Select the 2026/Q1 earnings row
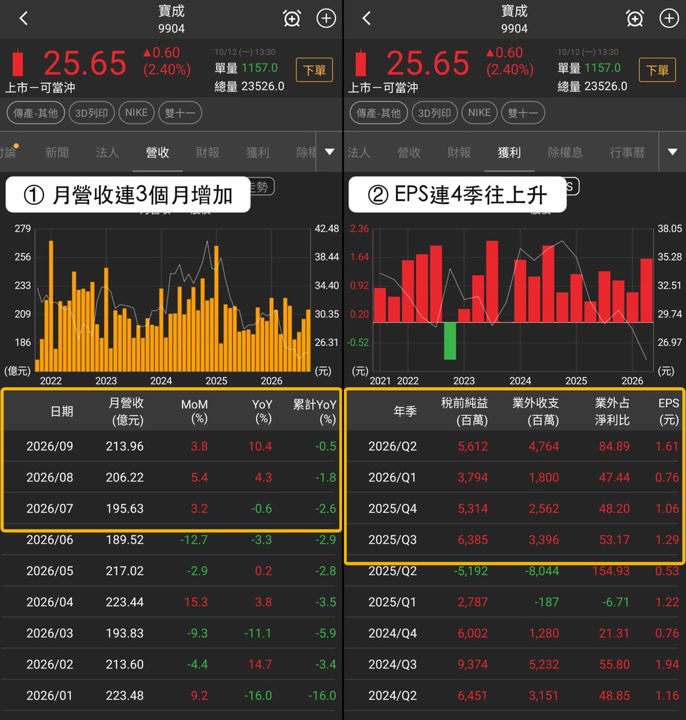The image size is (686, 720). tap(515, 477)
